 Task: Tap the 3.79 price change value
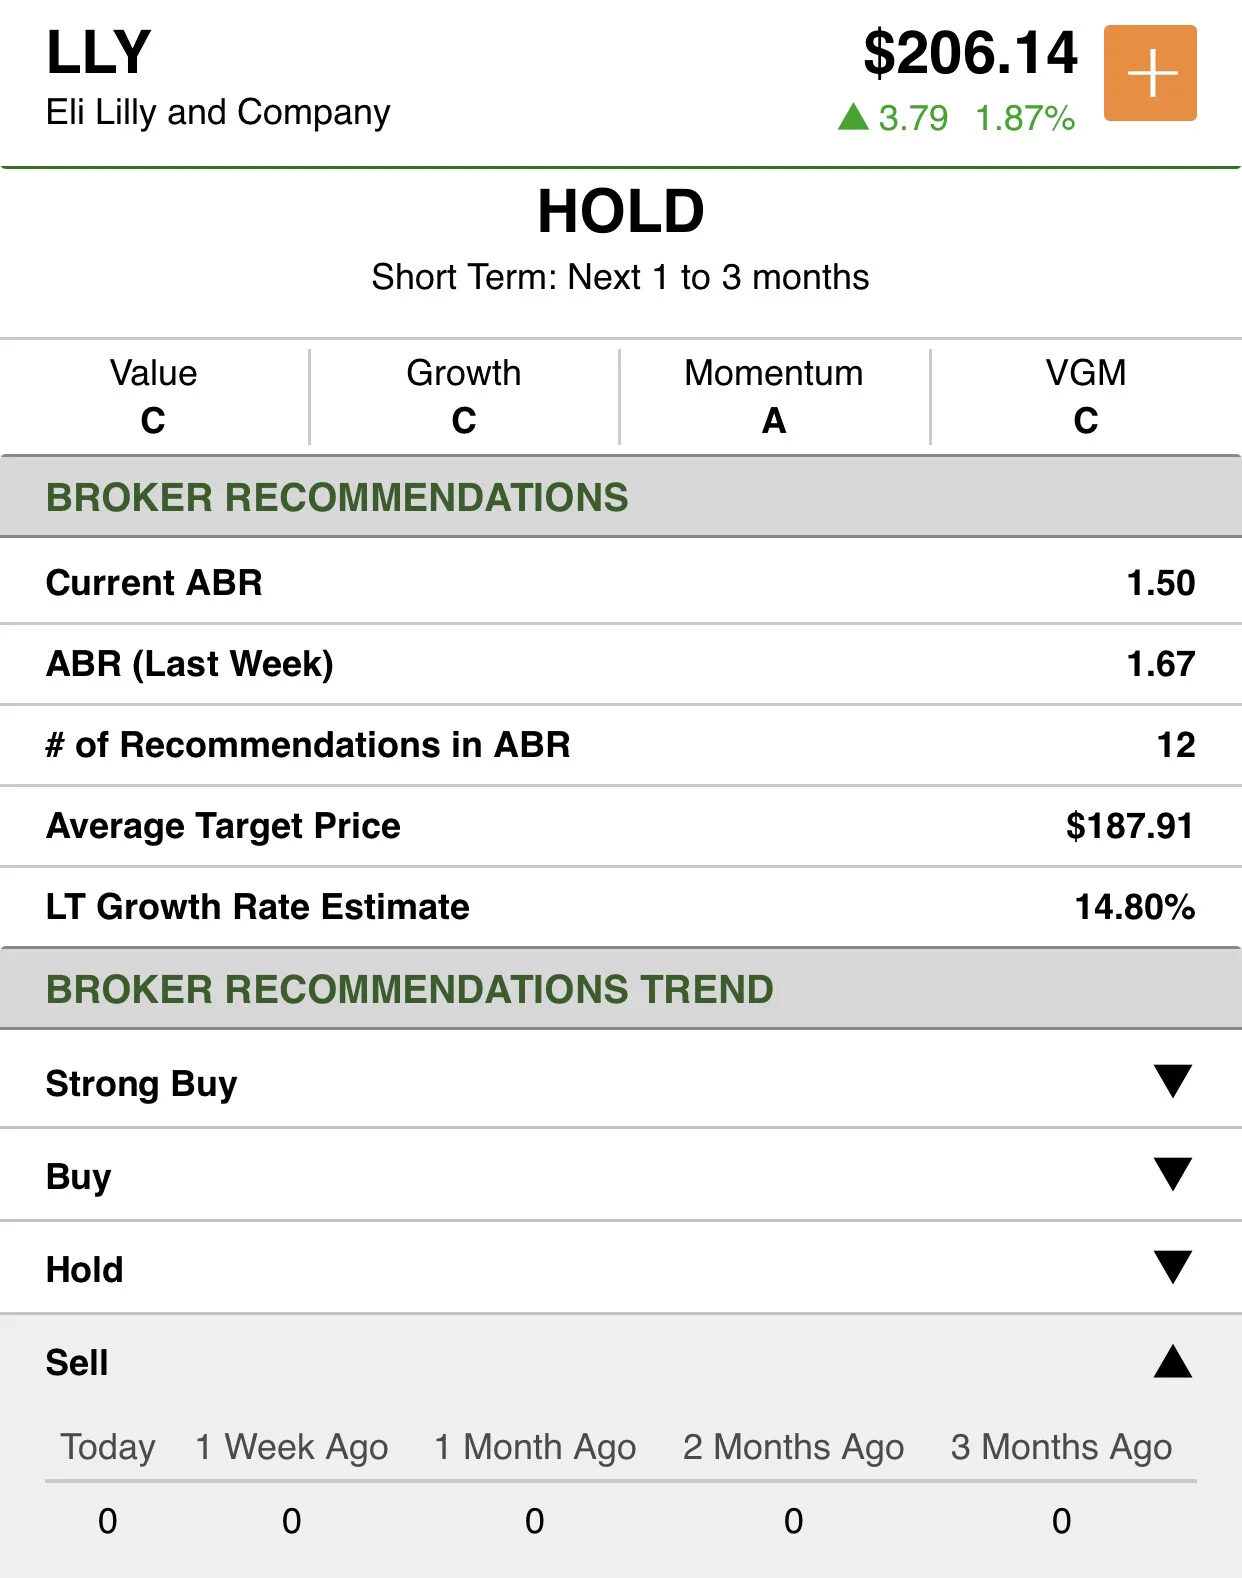[913, 118]
